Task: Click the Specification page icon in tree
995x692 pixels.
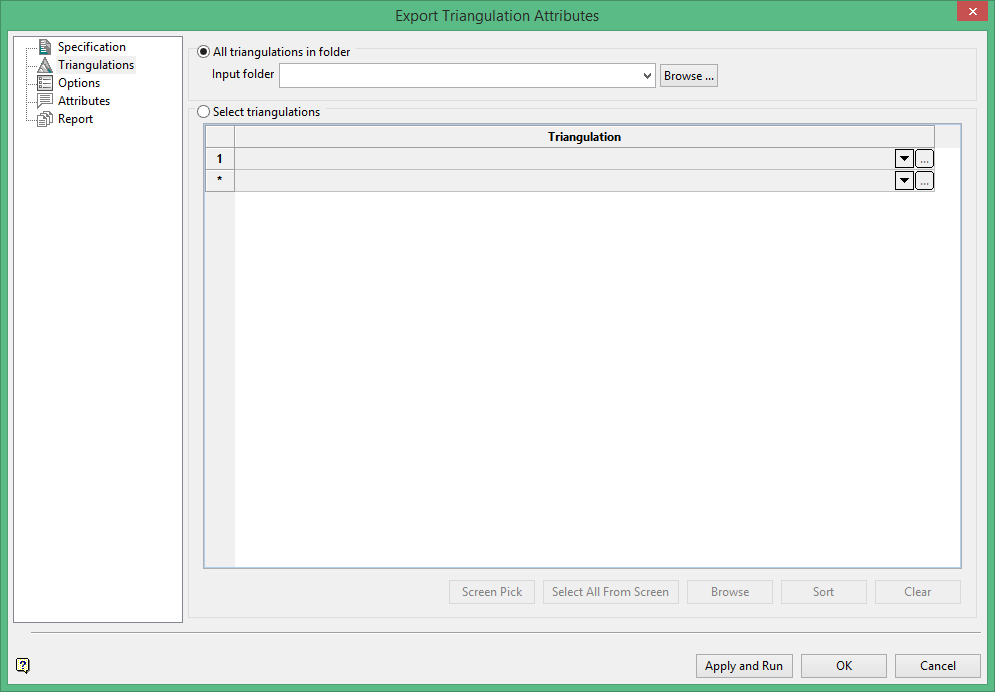Action: pyautogui.click(x=44, y=47)
